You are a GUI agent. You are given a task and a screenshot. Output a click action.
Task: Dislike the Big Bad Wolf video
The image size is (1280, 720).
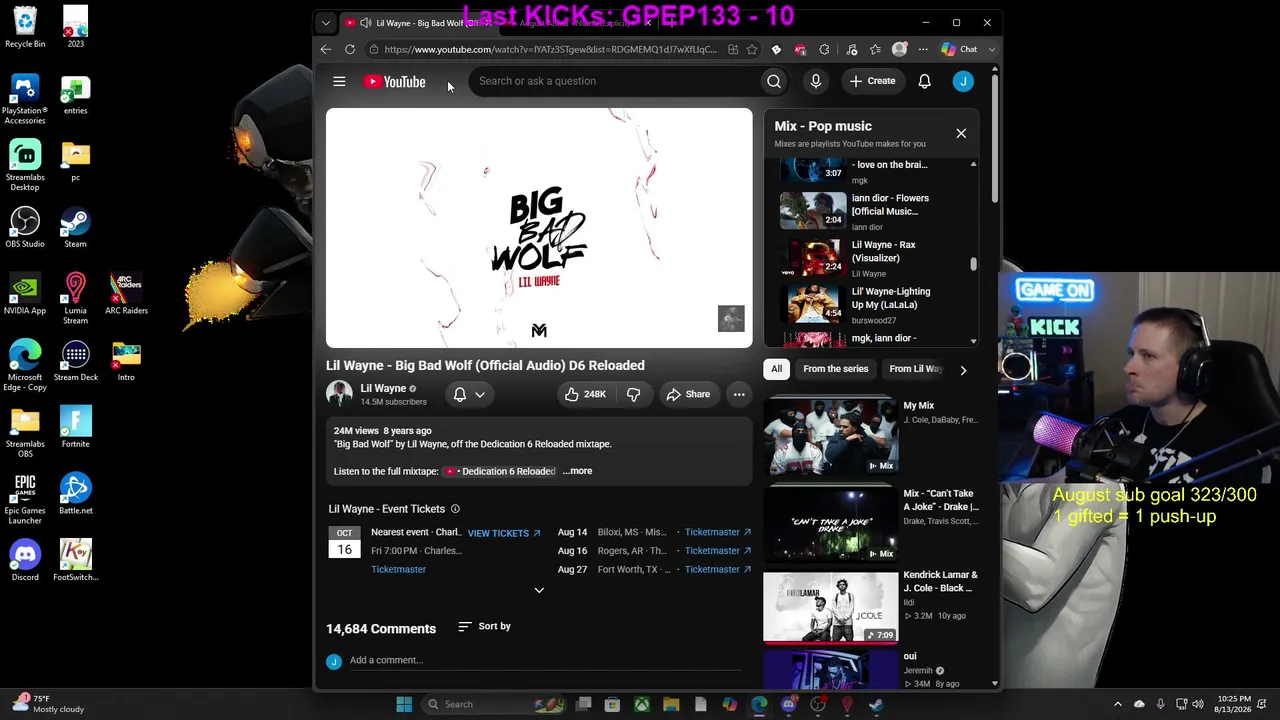point(633,395)
